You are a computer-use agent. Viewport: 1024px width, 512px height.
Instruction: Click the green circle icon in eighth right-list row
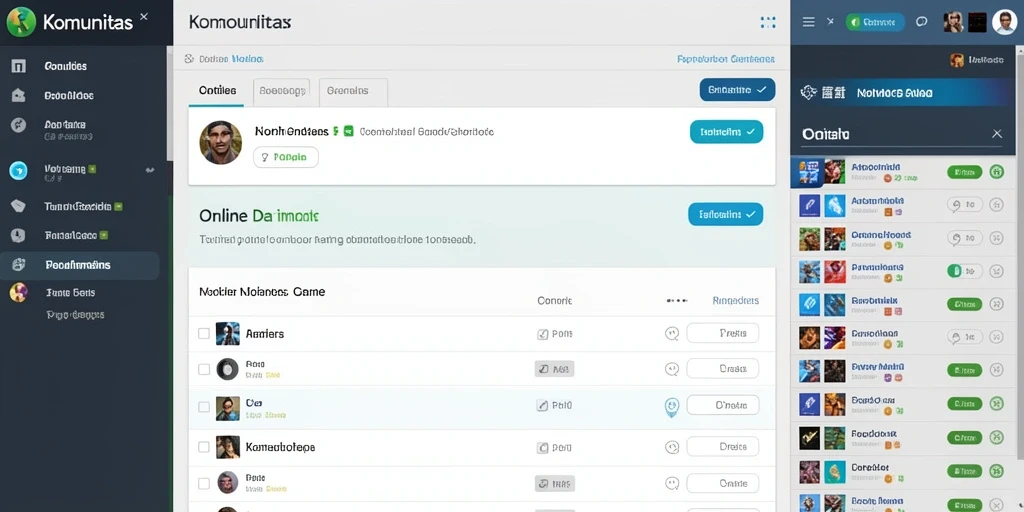[x=996, y=404]
